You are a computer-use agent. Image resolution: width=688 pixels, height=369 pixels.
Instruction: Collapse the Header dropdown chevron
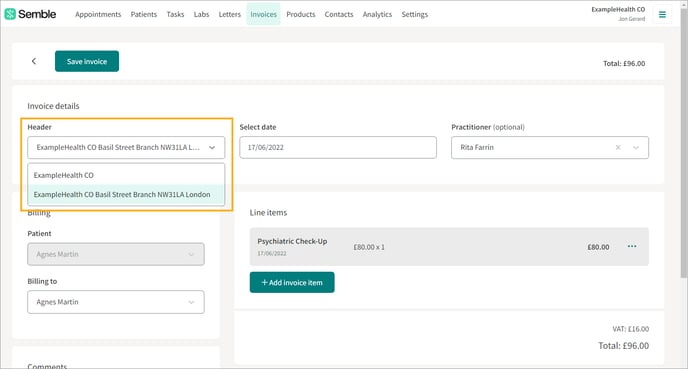tap(212, 147)
